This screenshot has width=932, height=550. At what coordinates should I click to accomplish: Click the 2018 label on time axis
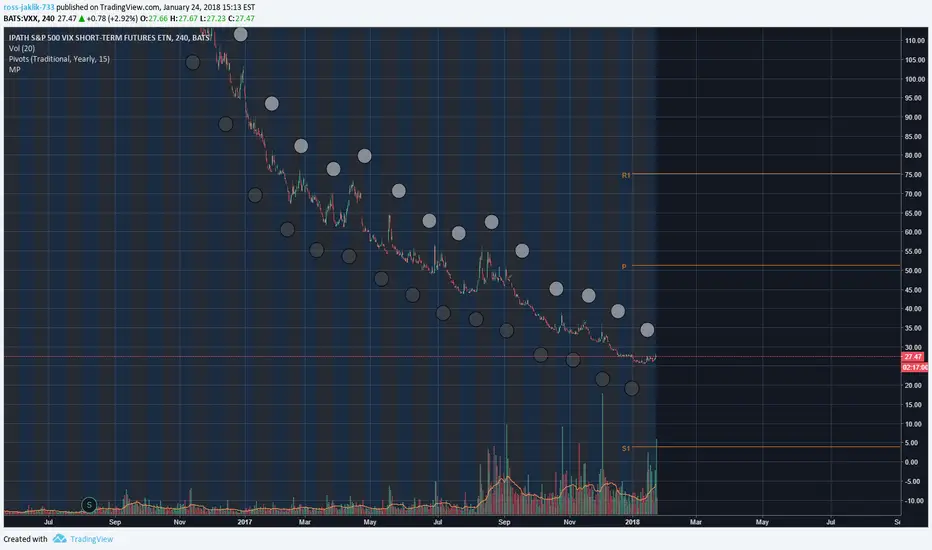[632, 522]
